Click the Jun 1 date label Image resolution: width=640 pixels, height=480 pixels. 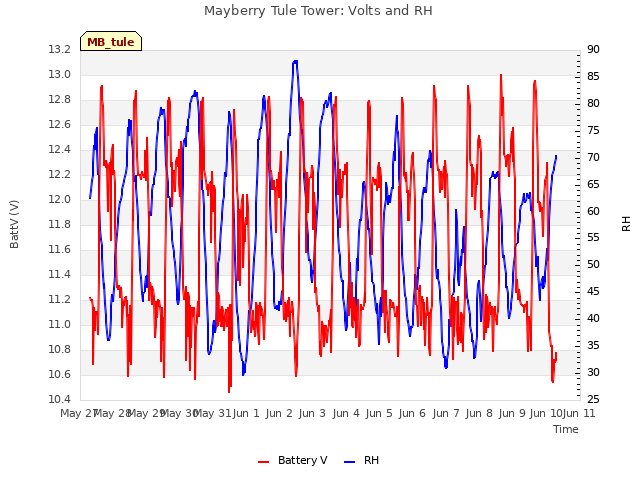coord(246,414)
